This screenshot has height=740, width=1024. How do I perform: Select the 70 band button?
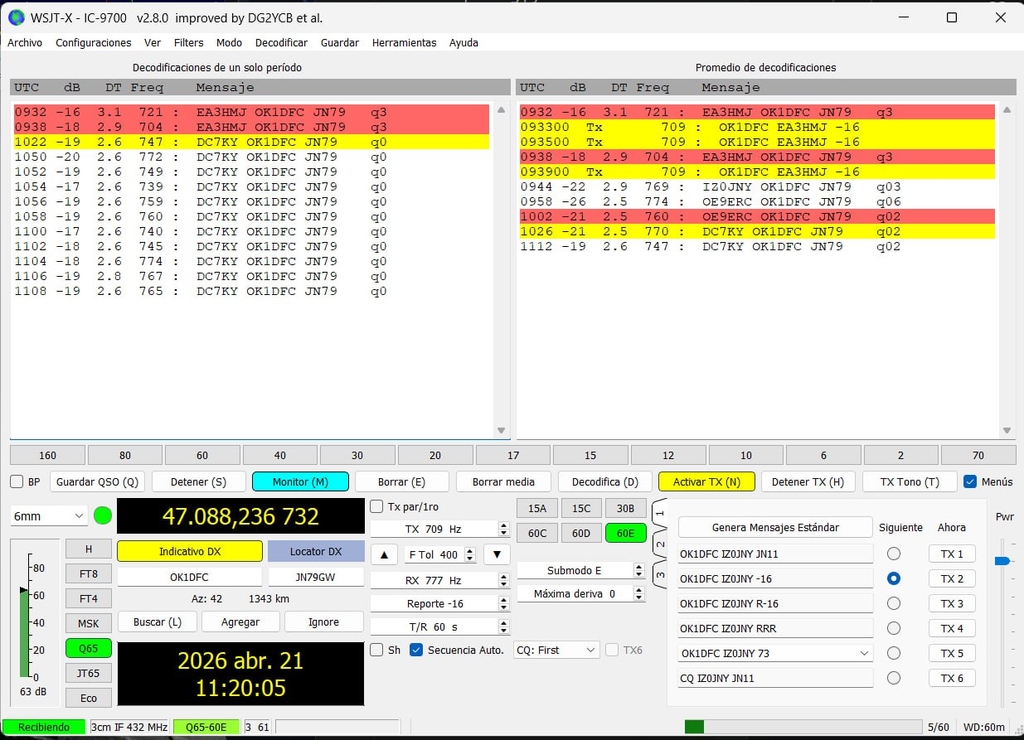tap(978, 455)
